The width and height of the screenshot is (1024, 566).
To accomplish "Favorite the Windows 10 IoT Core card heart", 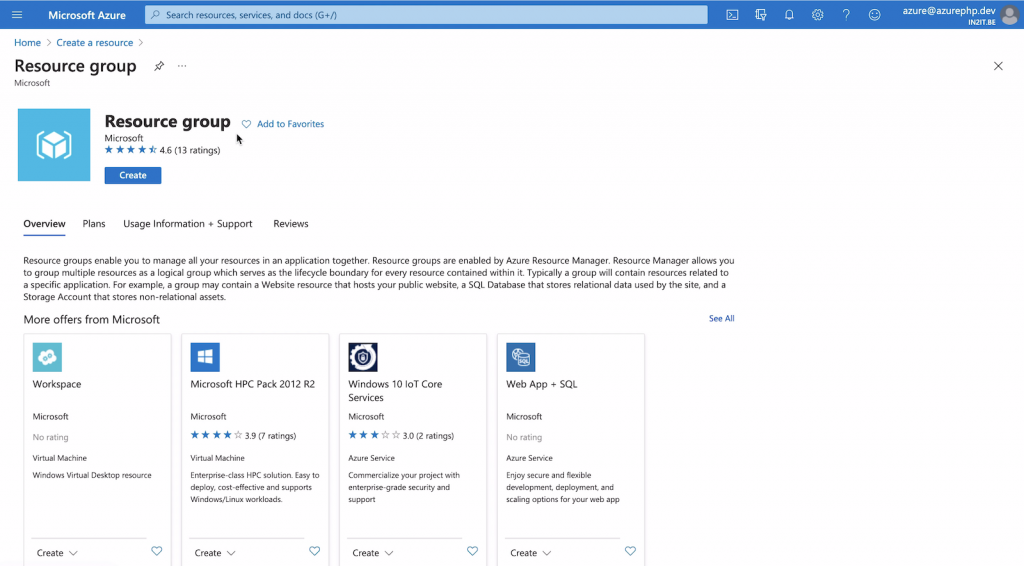I will point(472,551).
